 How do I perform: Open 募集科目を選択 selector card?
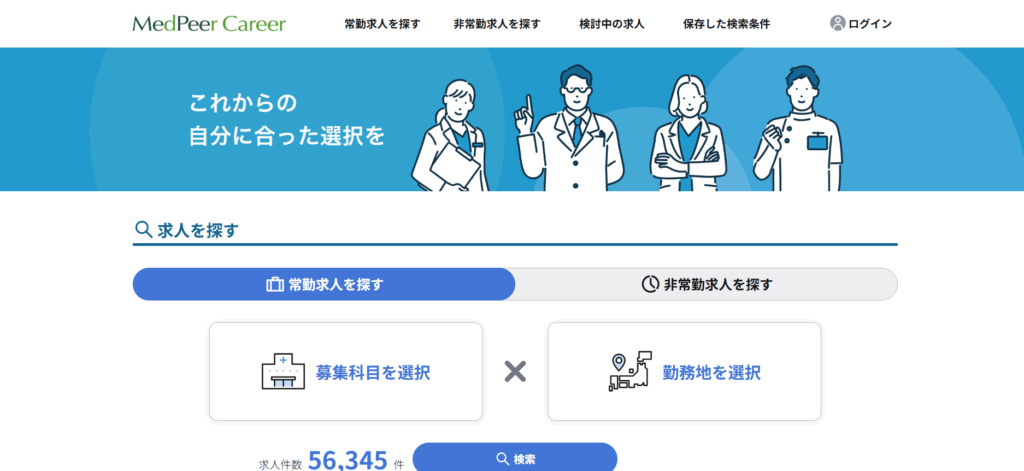346,372
